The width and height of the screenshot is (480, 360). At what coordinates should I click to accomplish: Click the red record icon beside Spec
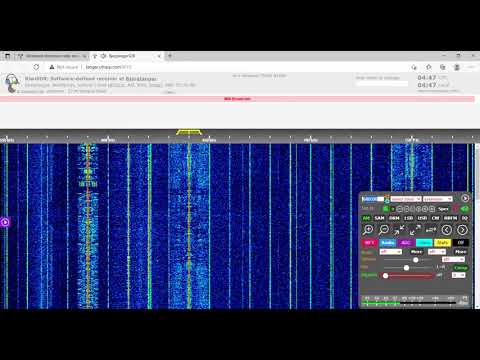click(455, 209)
